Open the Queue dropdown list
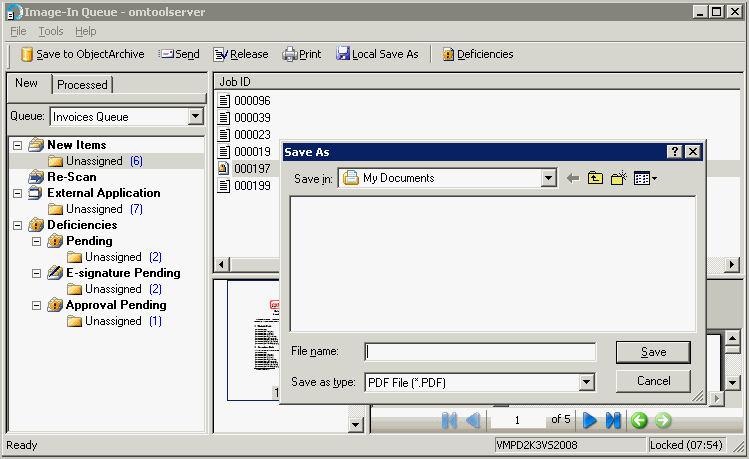 [195, 117]
